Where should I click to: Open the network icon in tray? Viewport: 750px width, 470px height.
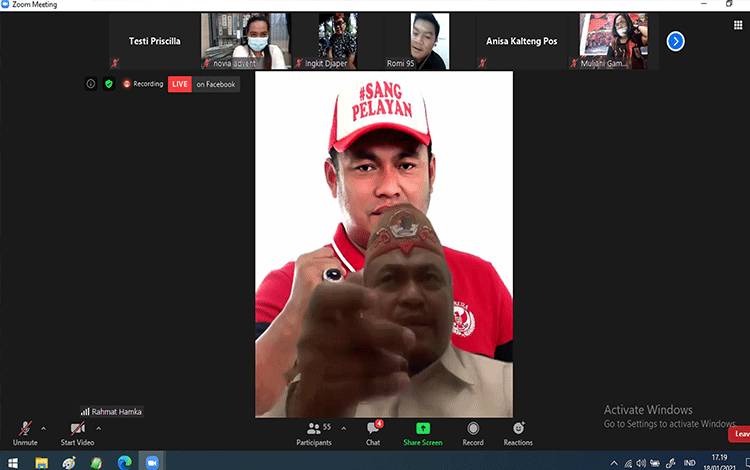click(628, 463)
